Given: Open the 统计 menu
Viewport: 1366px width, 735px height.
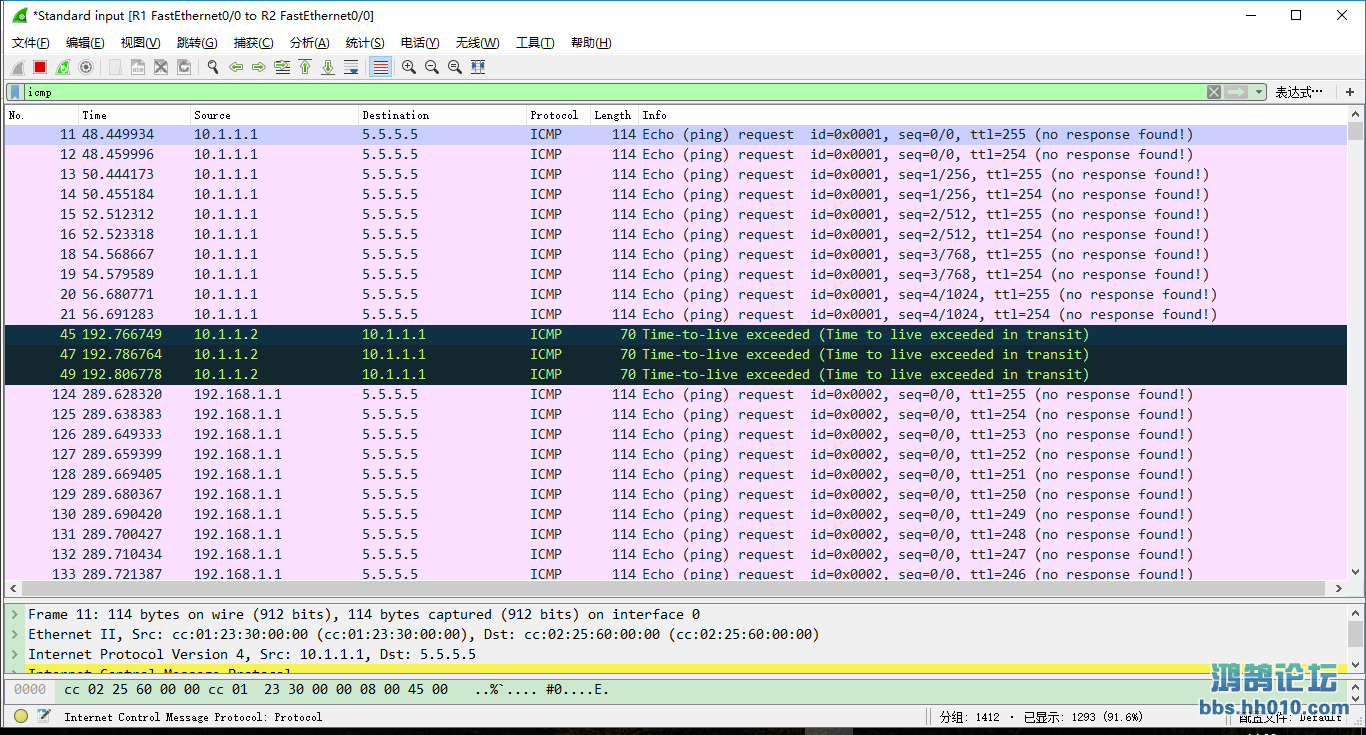Looking at the screenshot, I should click(x=365, y=43).
